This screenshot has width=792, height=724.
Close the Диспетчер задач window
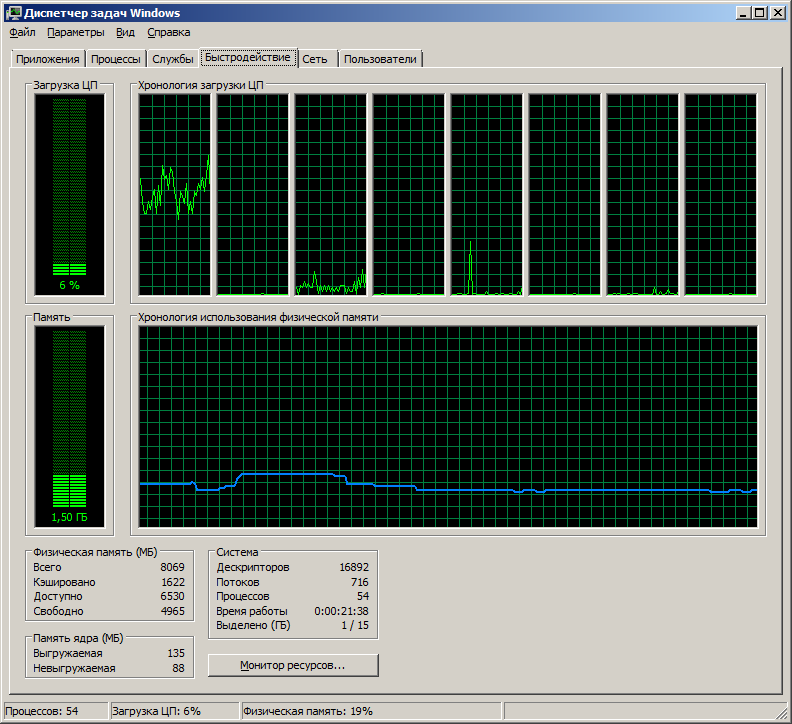point(777,13)
